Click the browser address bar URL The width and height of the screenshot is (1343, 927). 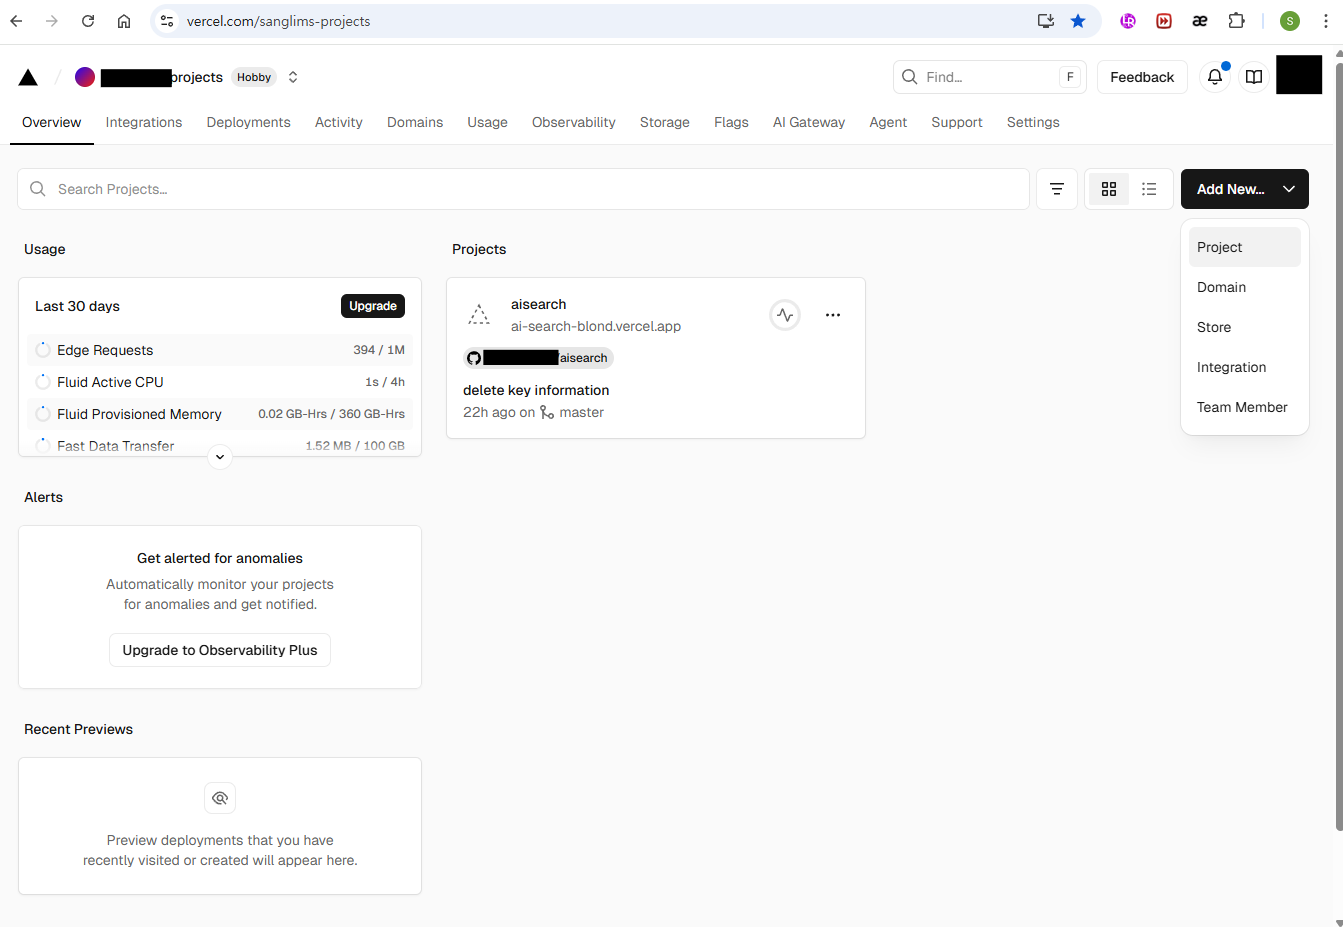click(278, 21)
